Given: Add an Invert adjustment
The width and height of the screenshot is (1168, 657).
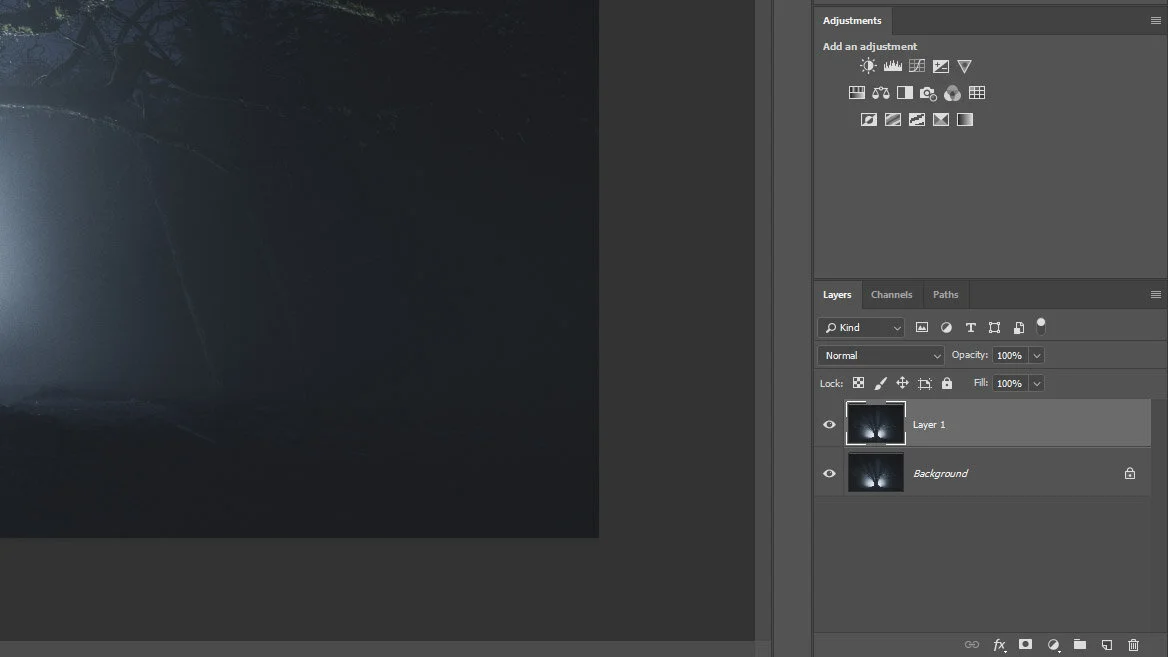Looking at the screenshot, I should pos(868,118).
